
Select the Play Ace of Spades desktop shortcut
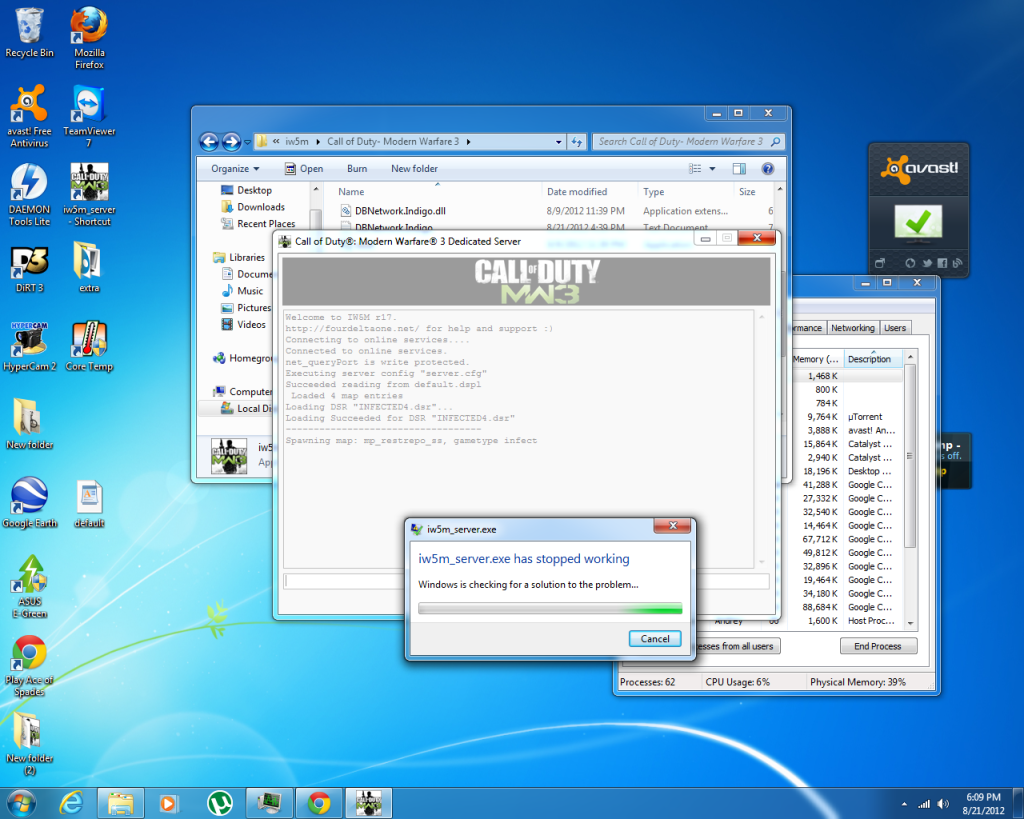pos(29,665)
